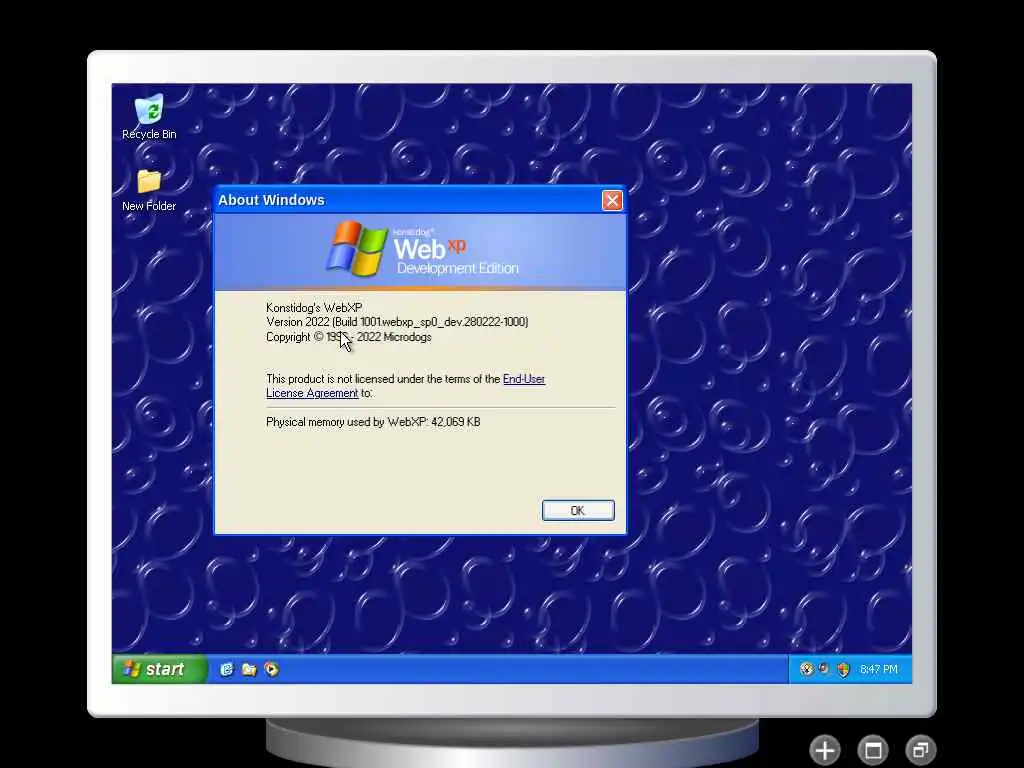The width and height of the screenshot is (1024, 768).
Task: Click OK in About Windows dialog
Action: coord(578,510)
